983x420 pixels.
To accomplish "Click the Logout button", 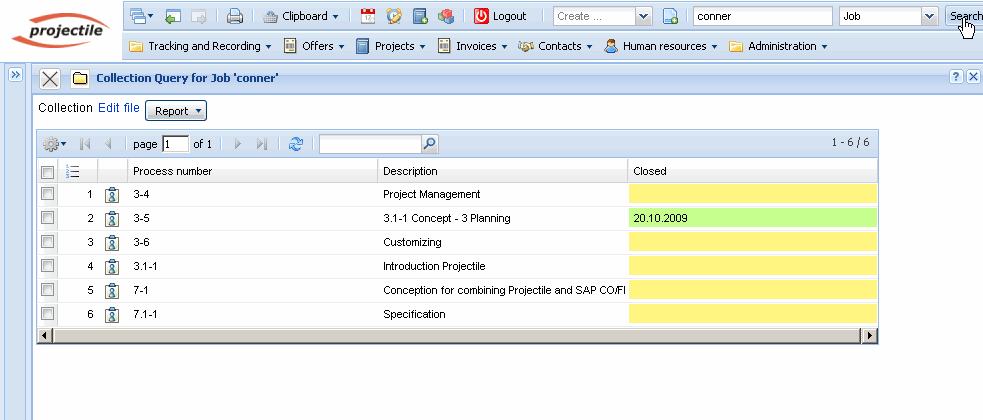I will point(500,16).
